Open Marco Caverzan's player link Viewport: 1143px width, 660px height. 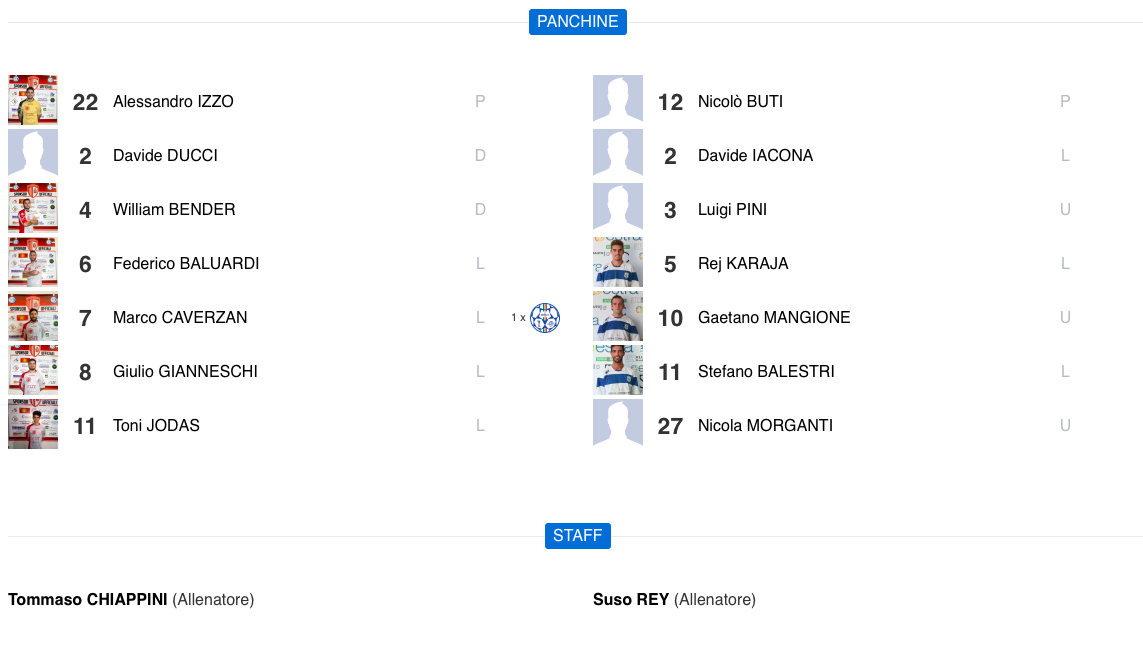click(180, 318)
